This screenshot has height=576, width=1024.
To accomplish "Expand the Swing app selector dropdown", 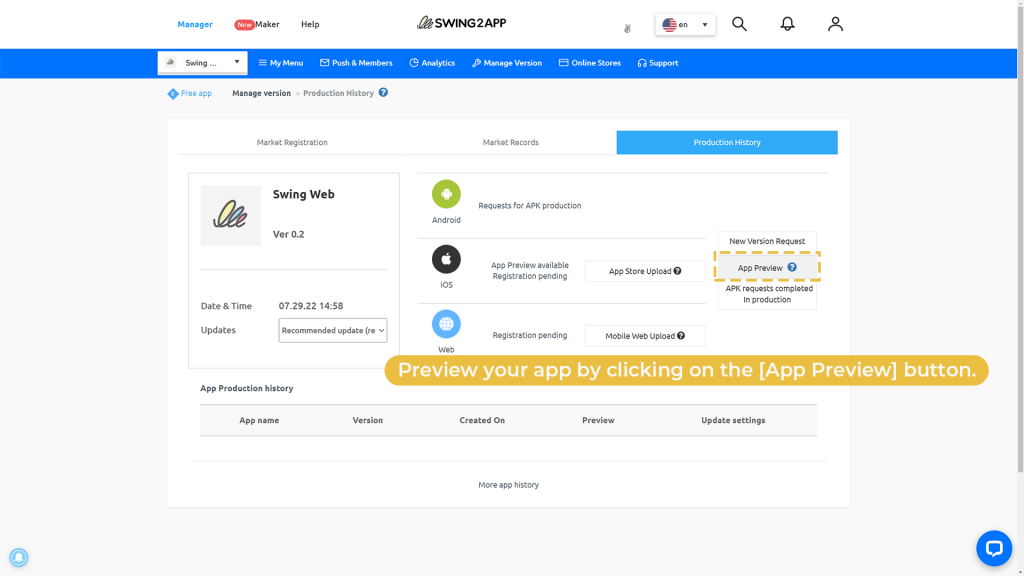I will [x=202, y=63].
